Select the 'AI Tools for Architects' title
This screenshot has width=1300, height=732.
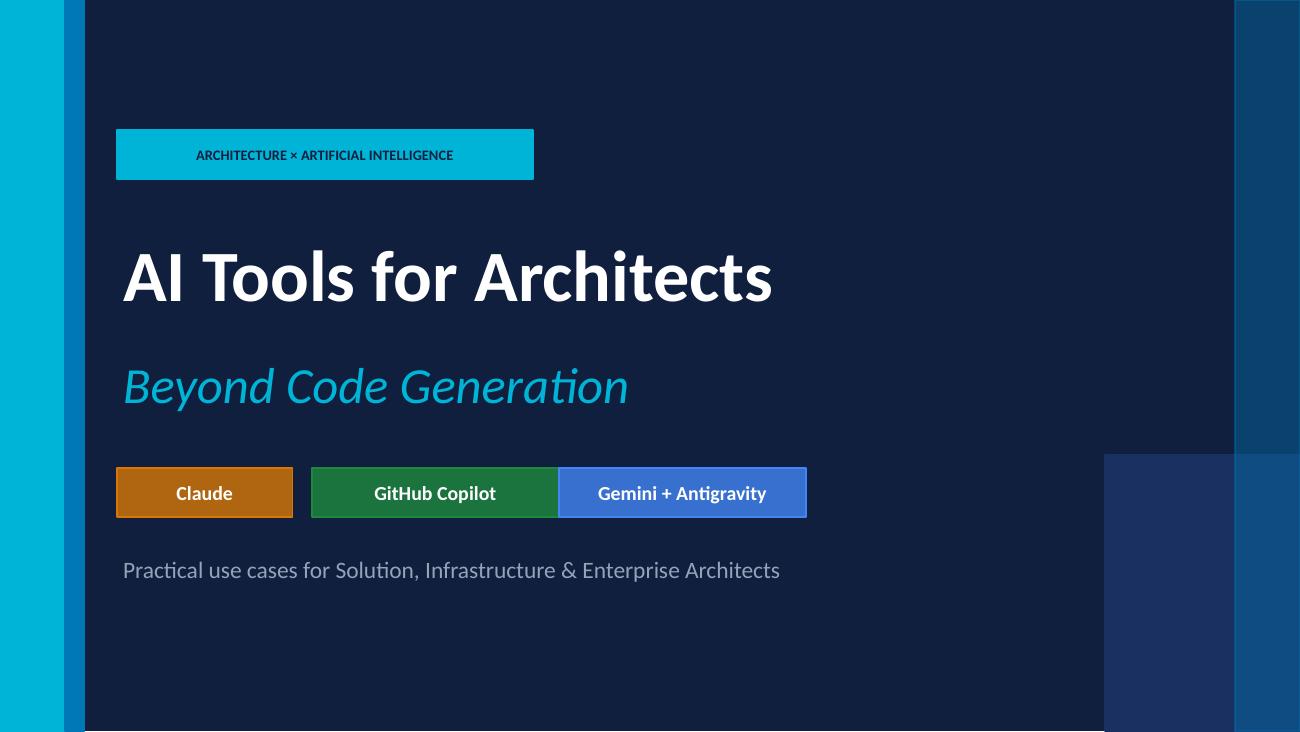click(x=448, y=277)
